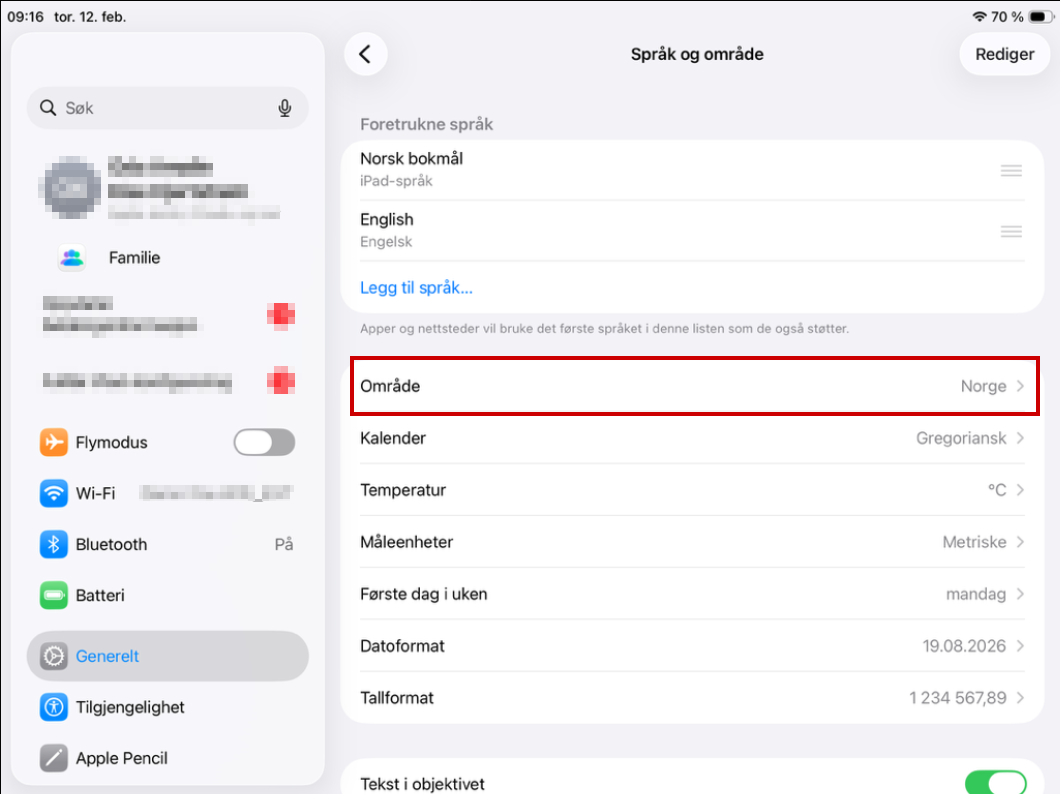Tap reorder handle for Norsk bokmål

tap(1011, 171)
